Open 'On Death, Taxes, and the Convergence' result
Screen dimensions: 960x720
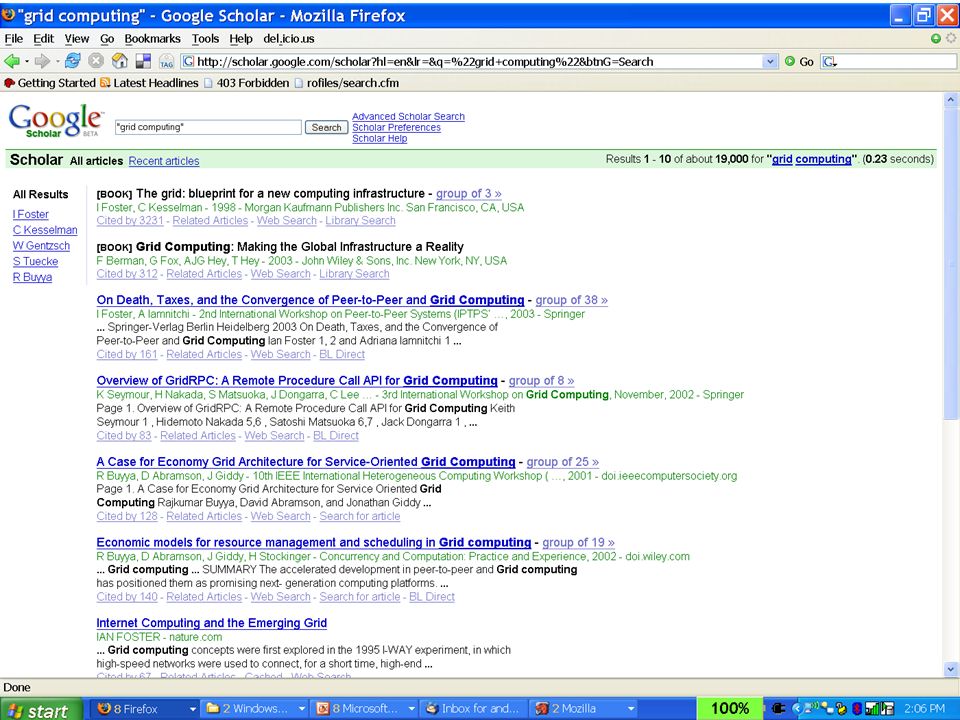[310, 300]
